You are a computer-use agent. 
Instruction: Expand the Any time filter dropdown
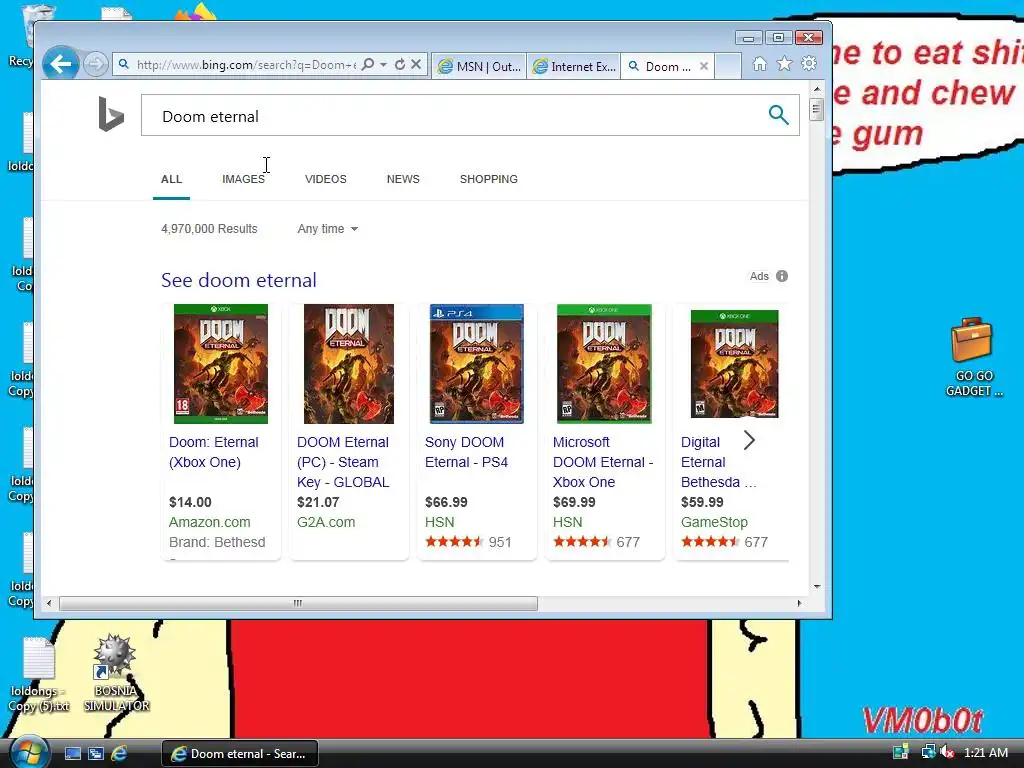tap(327, 229)
